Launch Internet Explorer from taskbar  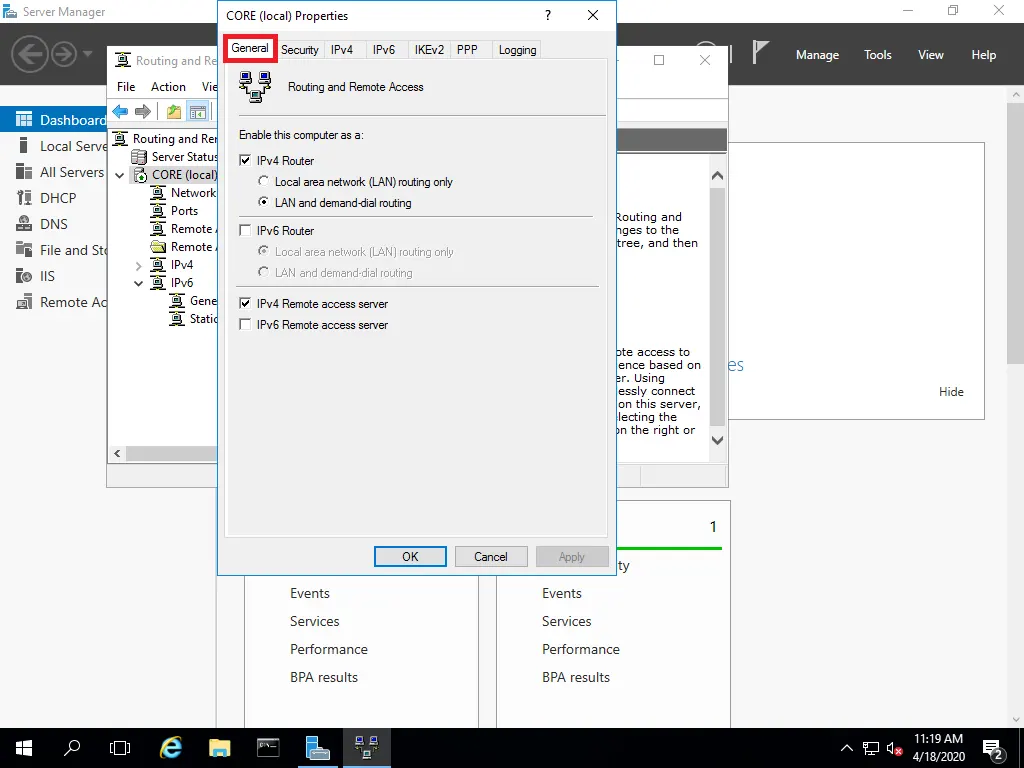[170, 748]
